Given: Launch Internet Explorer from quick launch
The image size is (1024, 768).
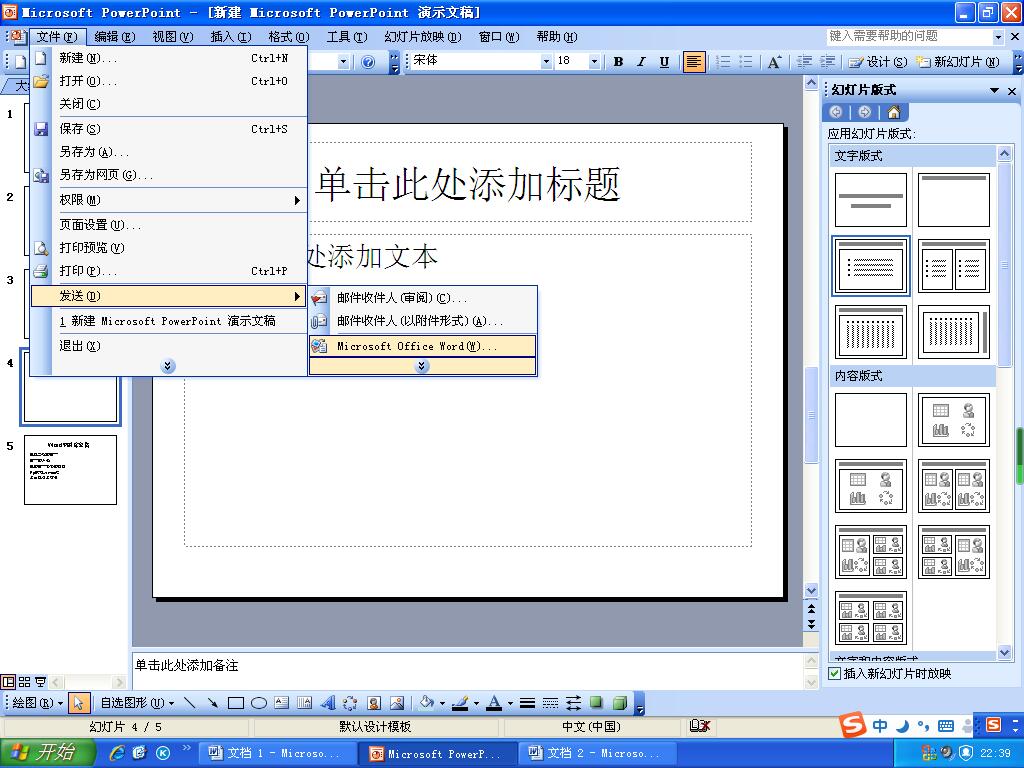Looking at the screenshot, I should point(117,753).
